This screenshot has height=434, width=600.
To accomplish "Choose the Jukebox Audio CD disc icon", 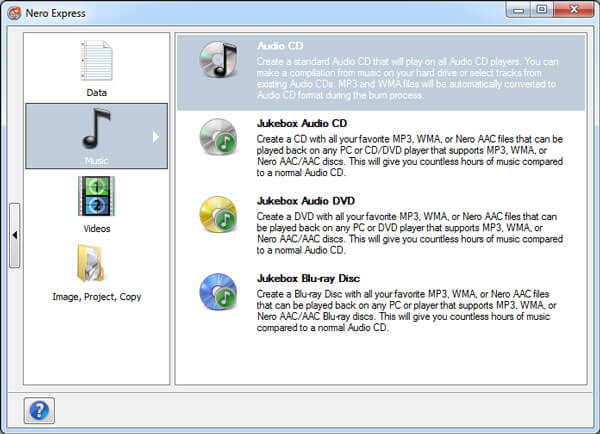I will click(217, 139).
